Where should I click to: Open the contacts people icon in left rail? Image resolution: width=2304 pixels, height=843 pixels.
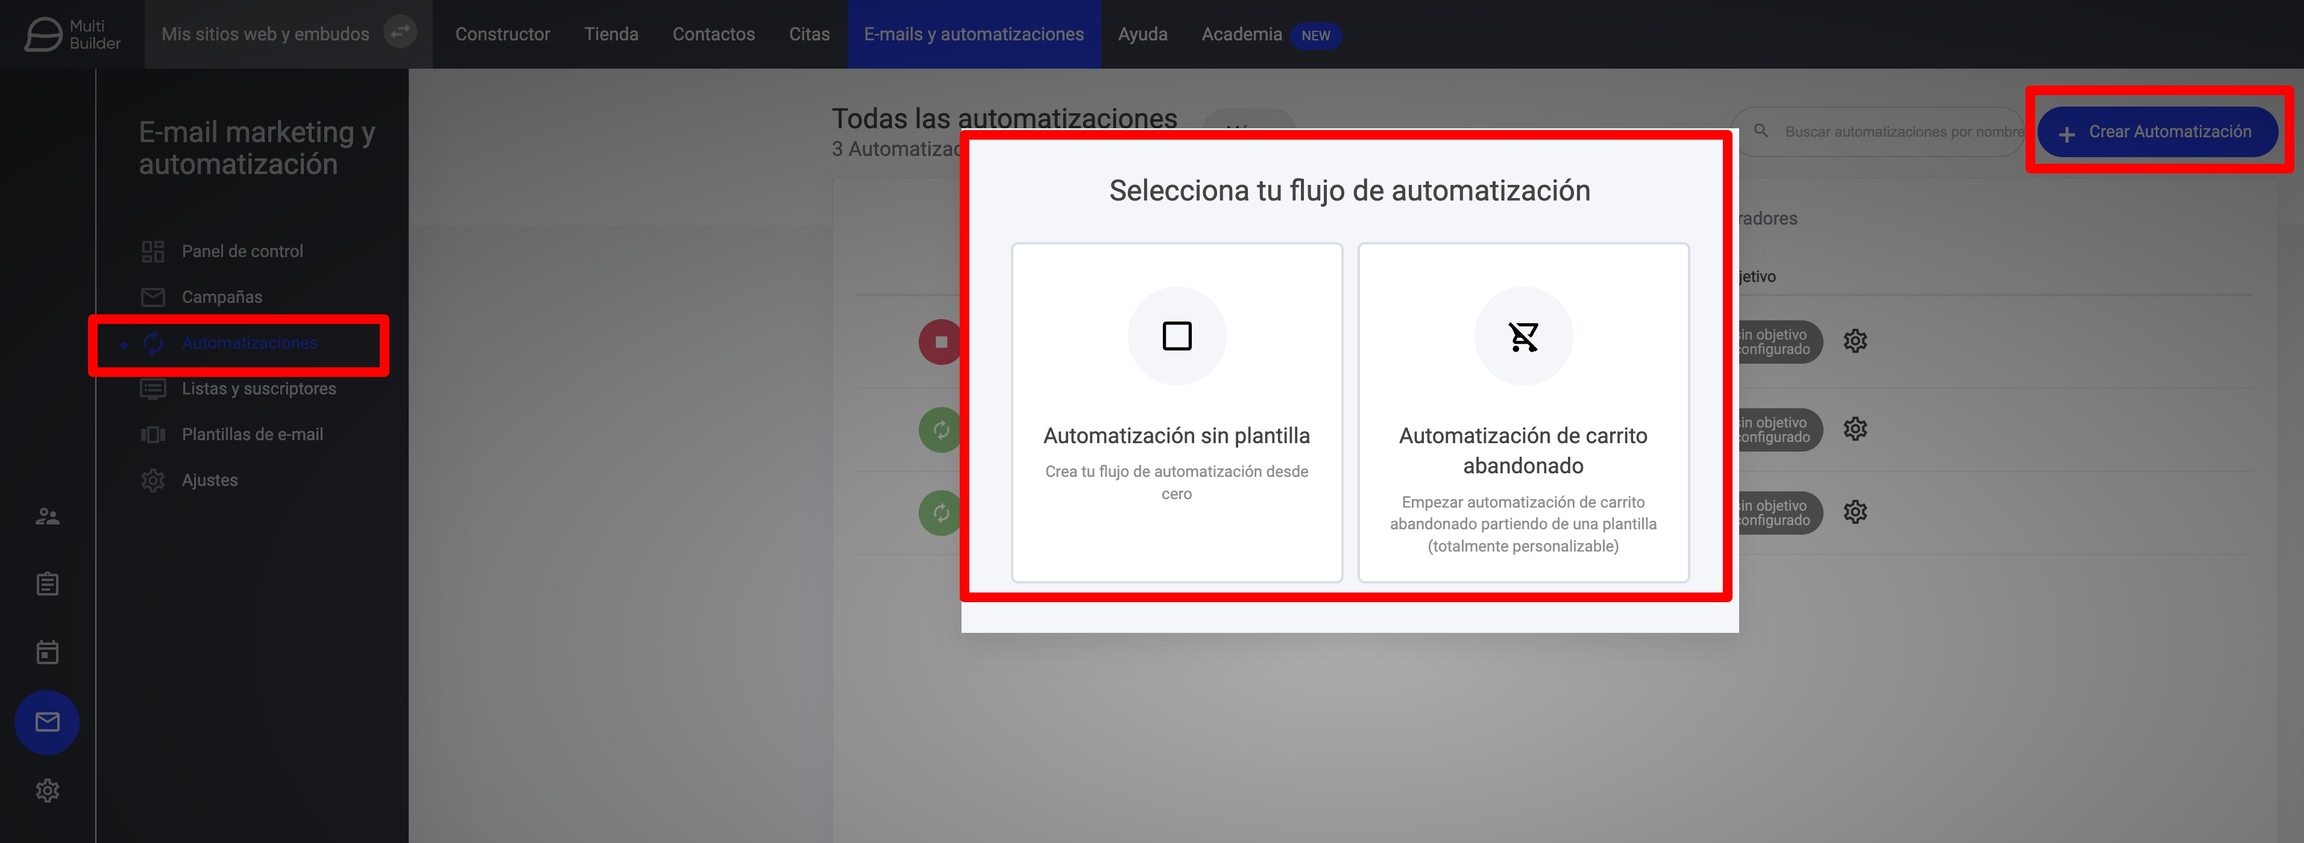coord(47,517)
